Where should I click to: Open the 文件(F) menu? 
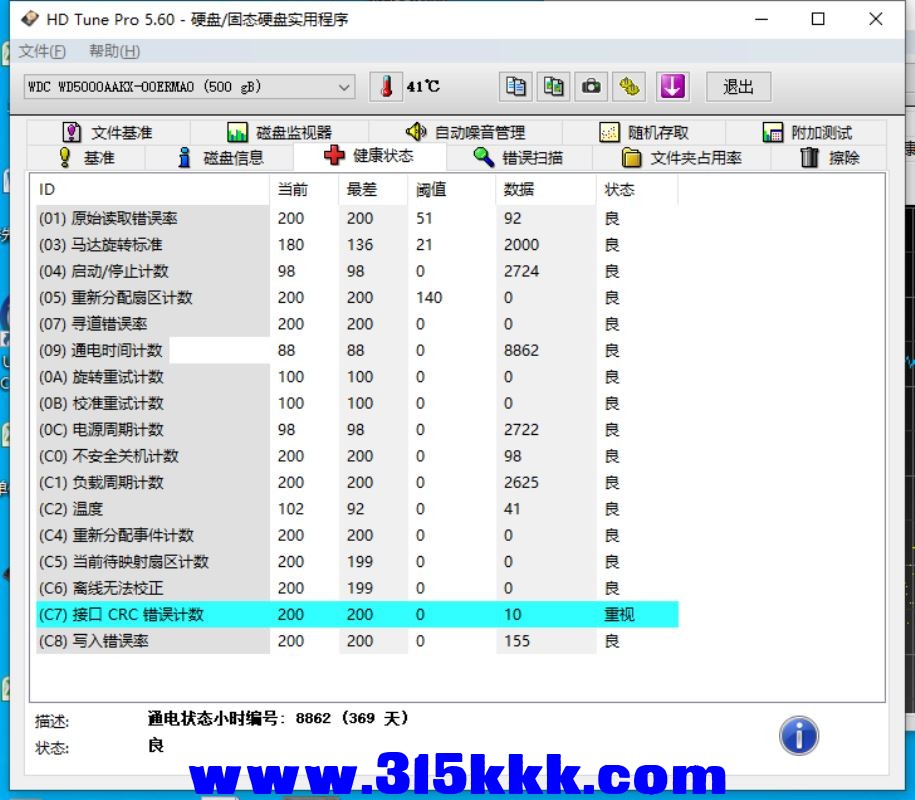point(42,51)
